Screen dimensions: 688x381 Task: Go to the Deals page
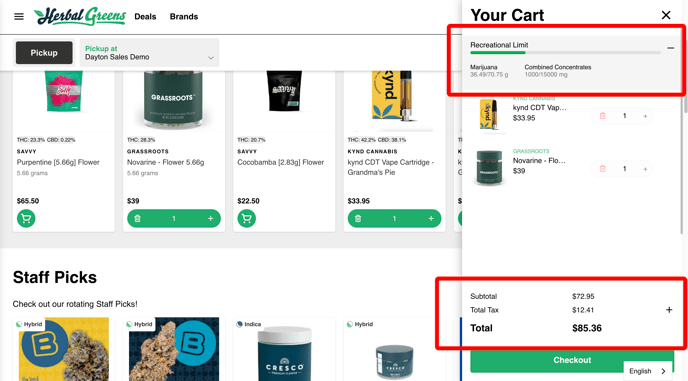pos(145,17)
